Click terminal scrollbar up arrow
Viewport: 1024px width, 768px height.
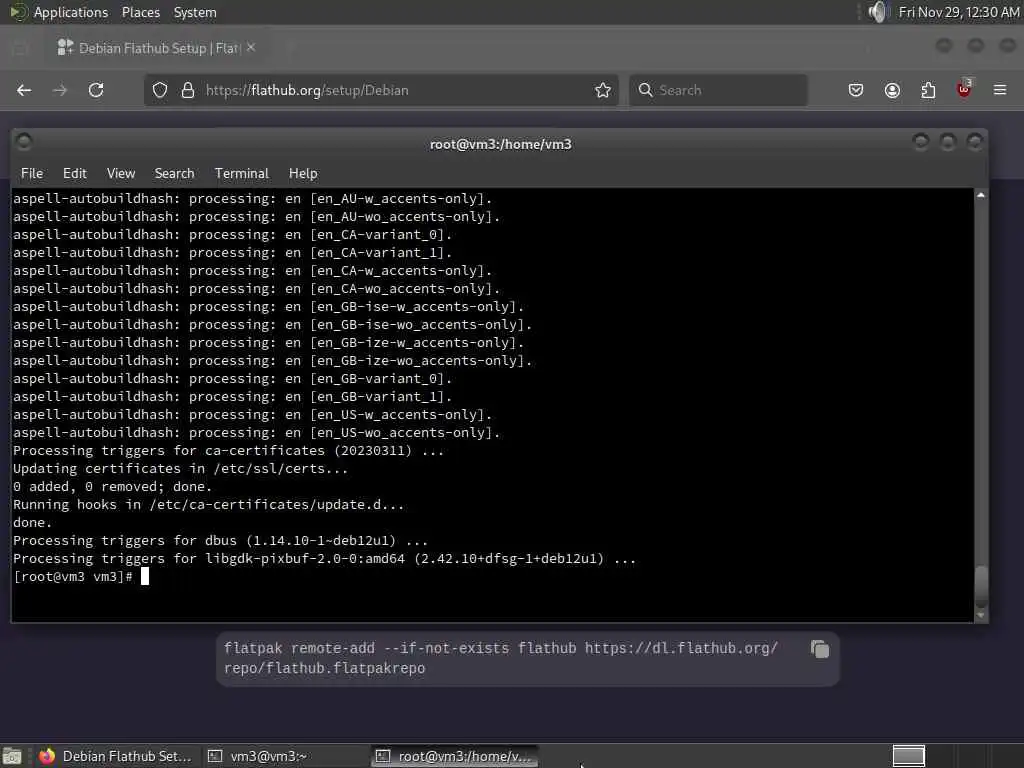980,195
